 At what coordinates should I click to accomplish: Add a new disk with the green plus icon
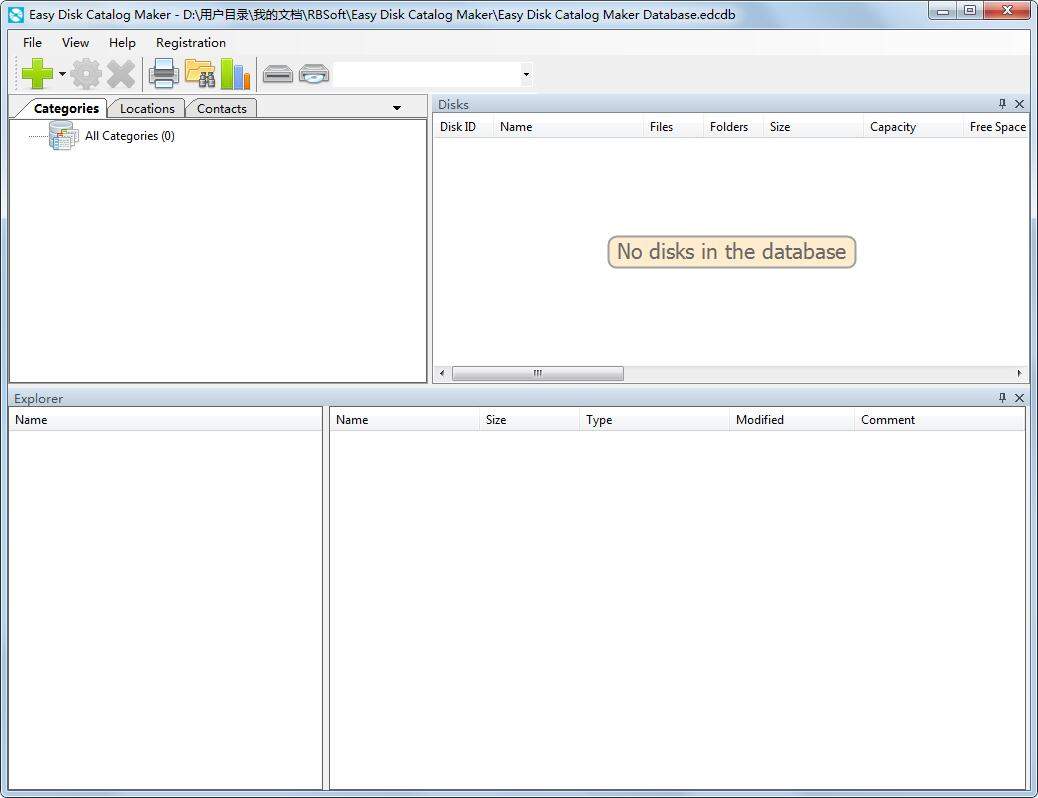(x=38, y=73)
